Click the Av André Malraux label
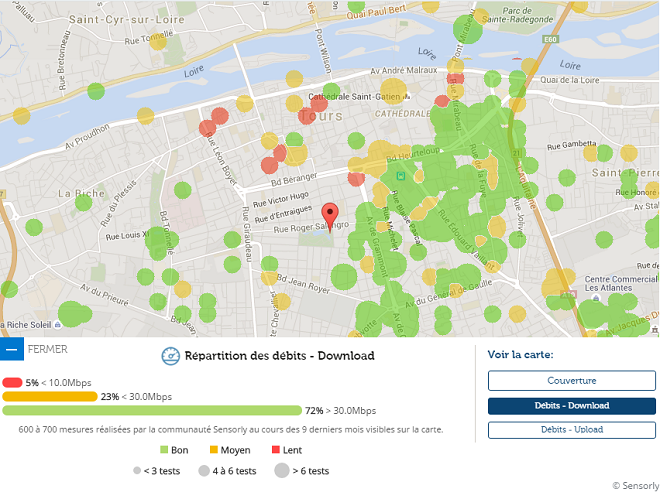Screen dimensions: 660x499 pyautogui.click(x=404, y=71)
